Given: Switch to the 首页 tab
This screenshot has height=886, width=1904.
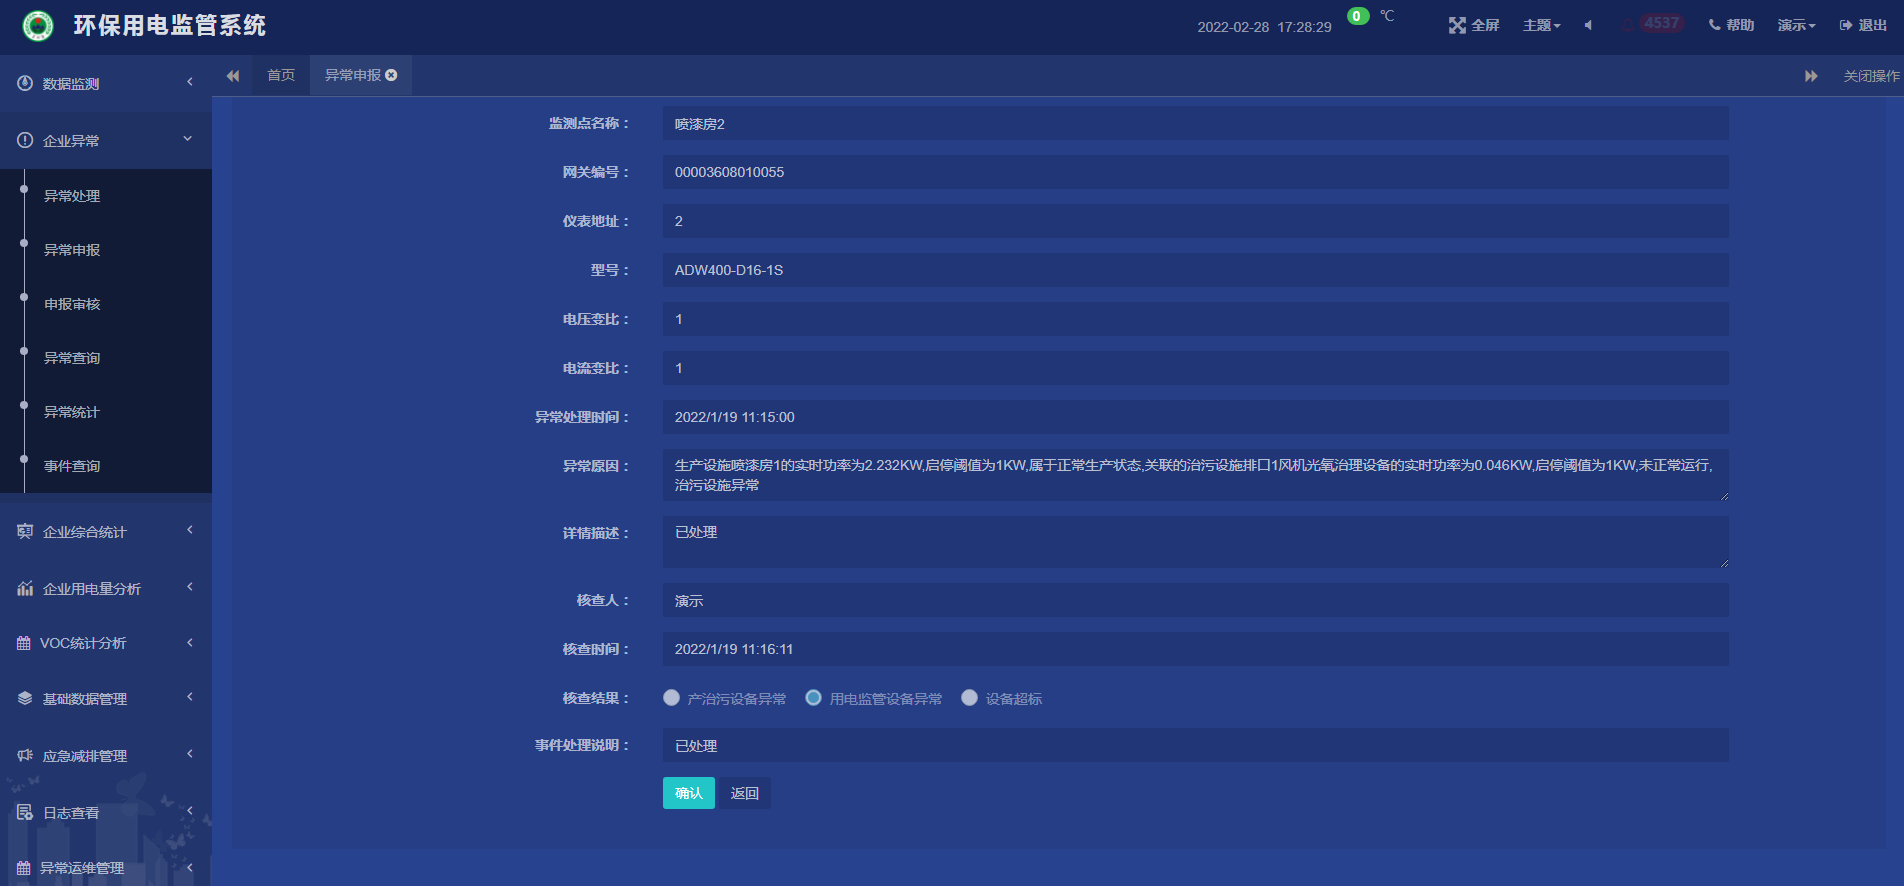Looking at the screenshot, I should [281, 75].
